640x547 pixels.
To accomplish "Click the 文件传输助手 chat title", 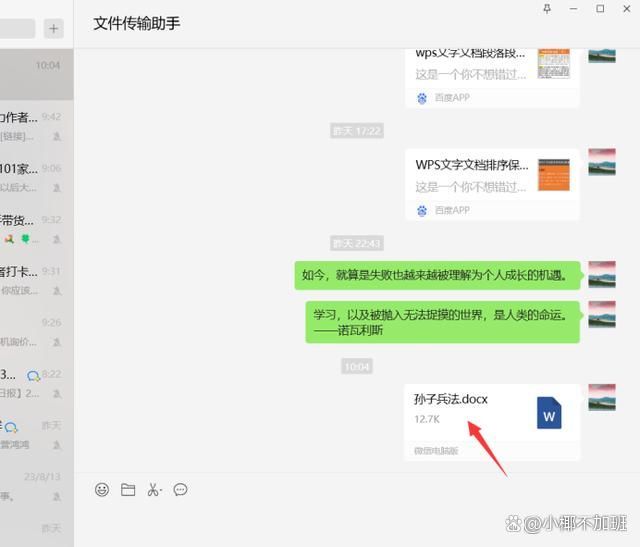I will pyautogui.click(x=136, y=23).
